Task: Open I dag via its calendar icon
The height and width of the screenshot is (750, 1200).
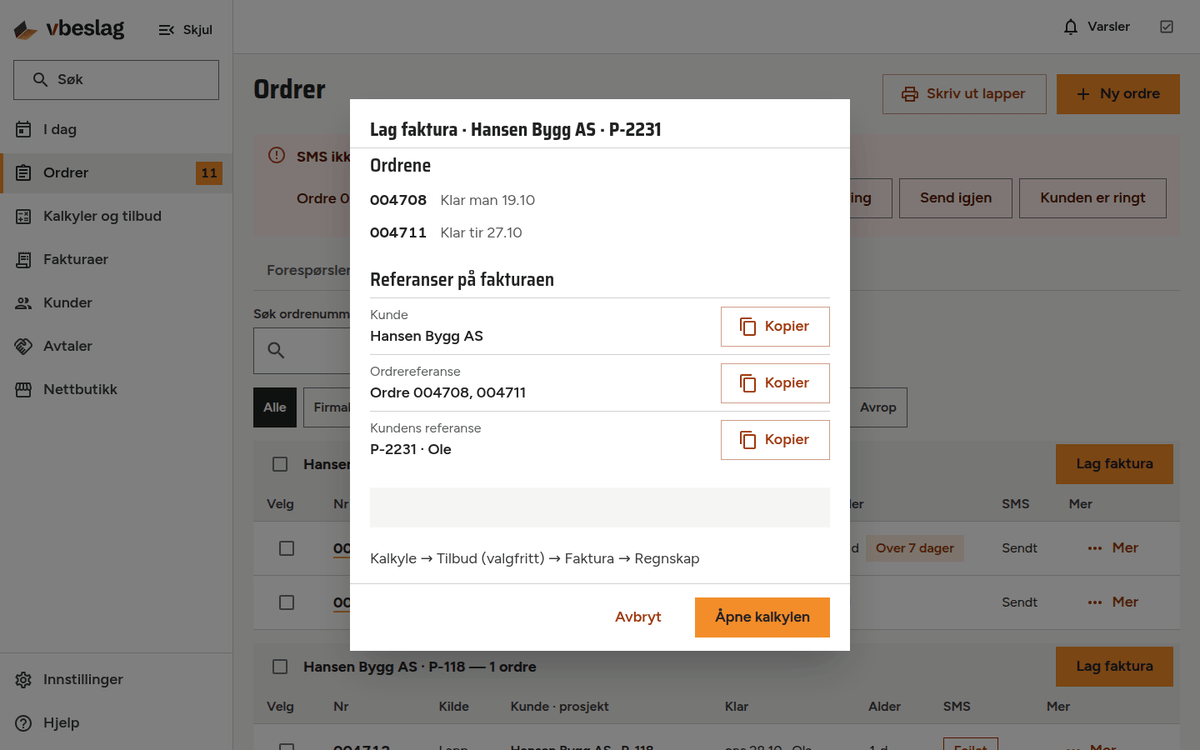Action: click(24, 129)
